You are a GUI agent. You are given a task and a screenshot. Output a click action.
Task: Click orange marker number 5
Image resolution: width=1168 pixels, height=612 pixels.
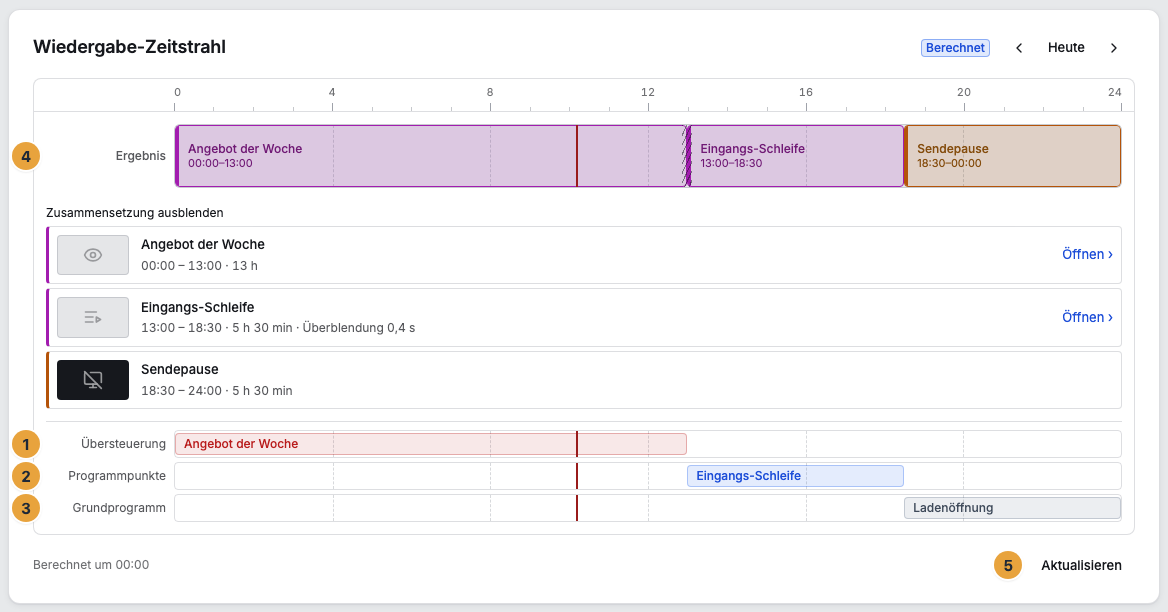[1008, 565]
